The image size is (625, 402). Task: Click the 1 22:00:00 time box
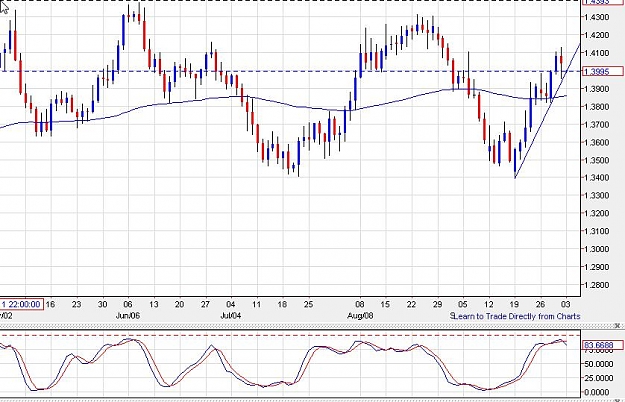pyautogui.click(x=21, y=305)
